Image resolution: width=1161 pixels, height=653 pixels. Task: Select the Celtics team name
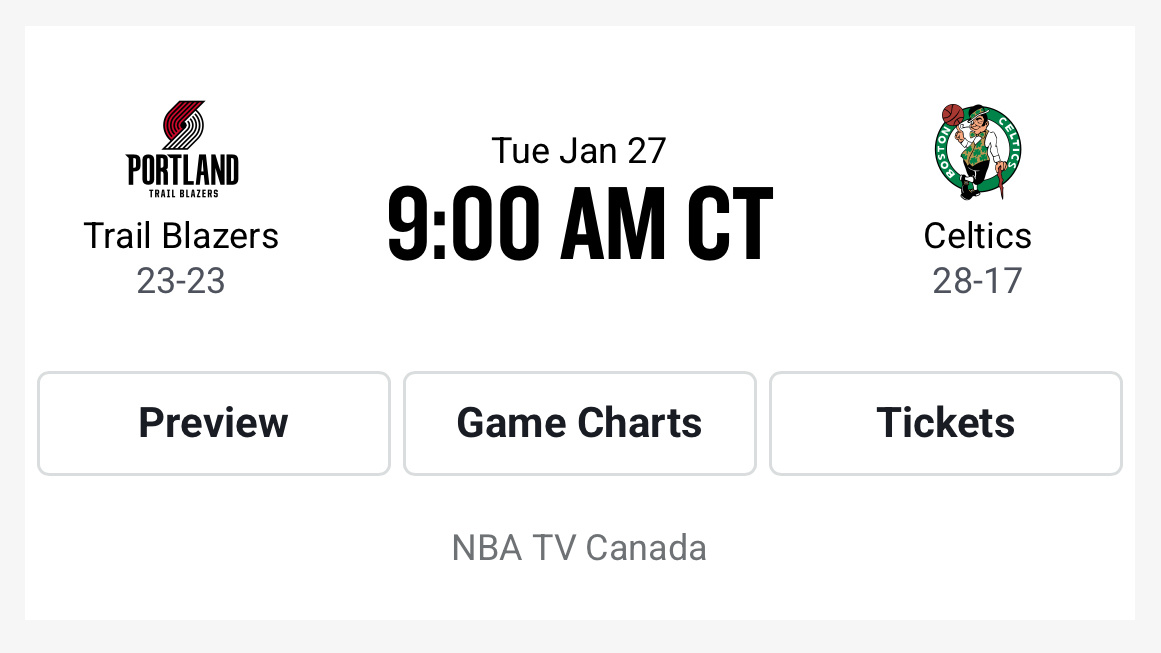978,236
